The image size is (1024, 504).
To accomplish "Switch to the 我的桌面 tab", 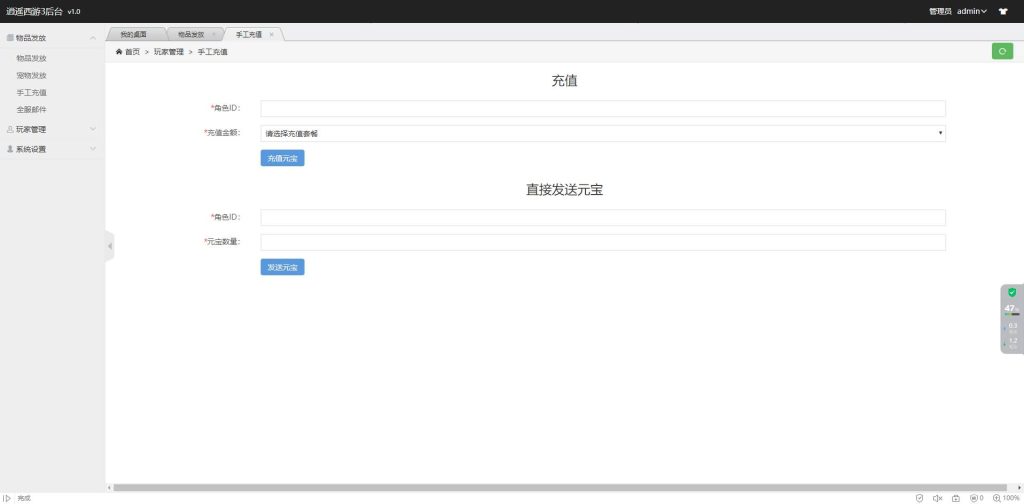I will 133,34.
